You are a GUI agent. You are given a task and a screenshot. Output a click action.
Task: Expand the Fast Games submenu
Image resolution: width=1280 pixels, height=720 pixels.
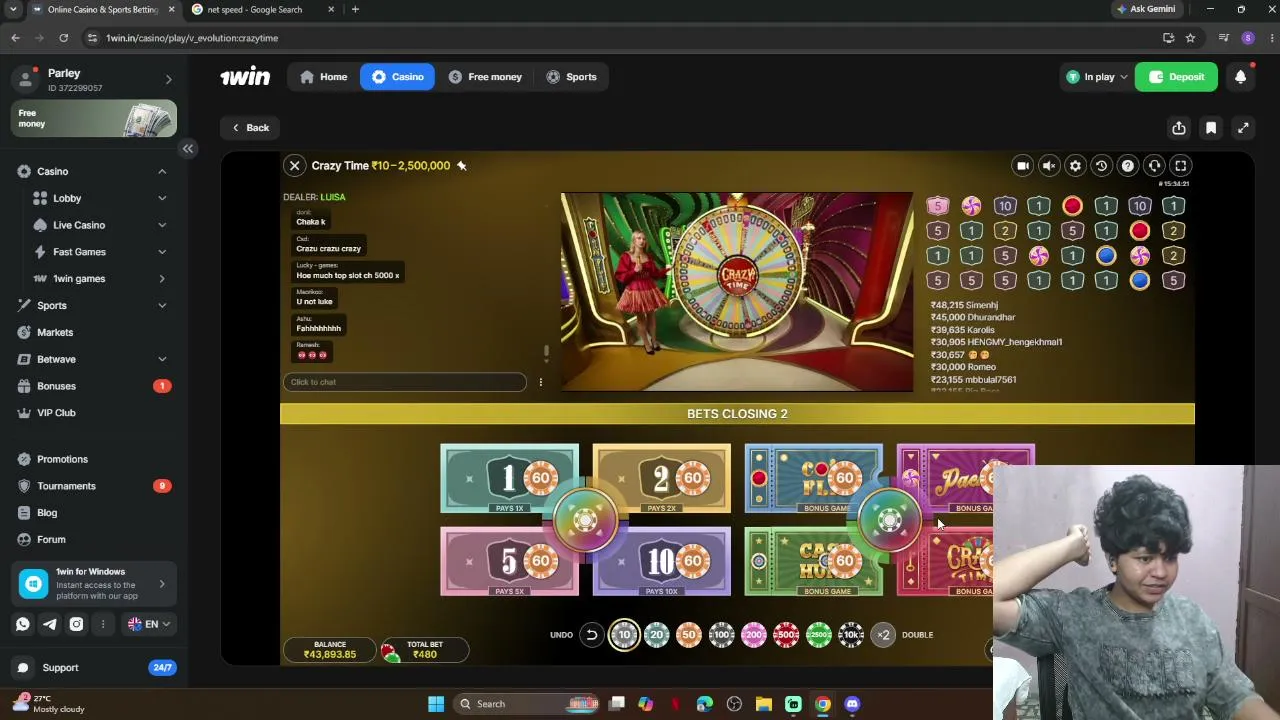tap(162, 252)
